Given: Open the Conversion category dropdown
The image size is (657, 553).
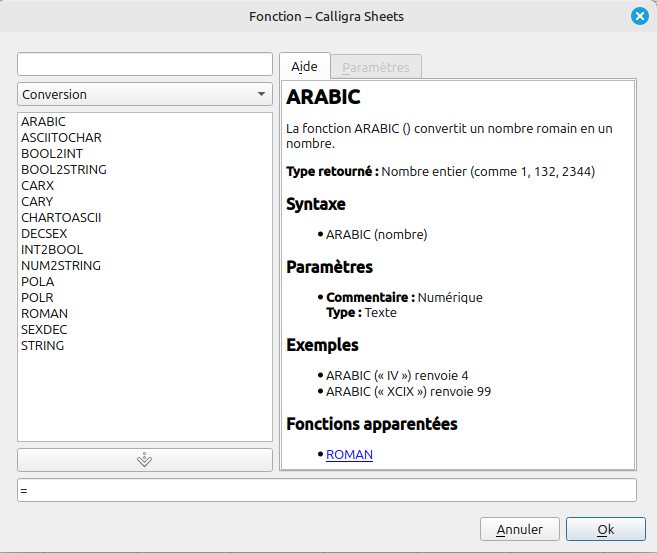Looking at the screenshot, I should coord(145,94).
